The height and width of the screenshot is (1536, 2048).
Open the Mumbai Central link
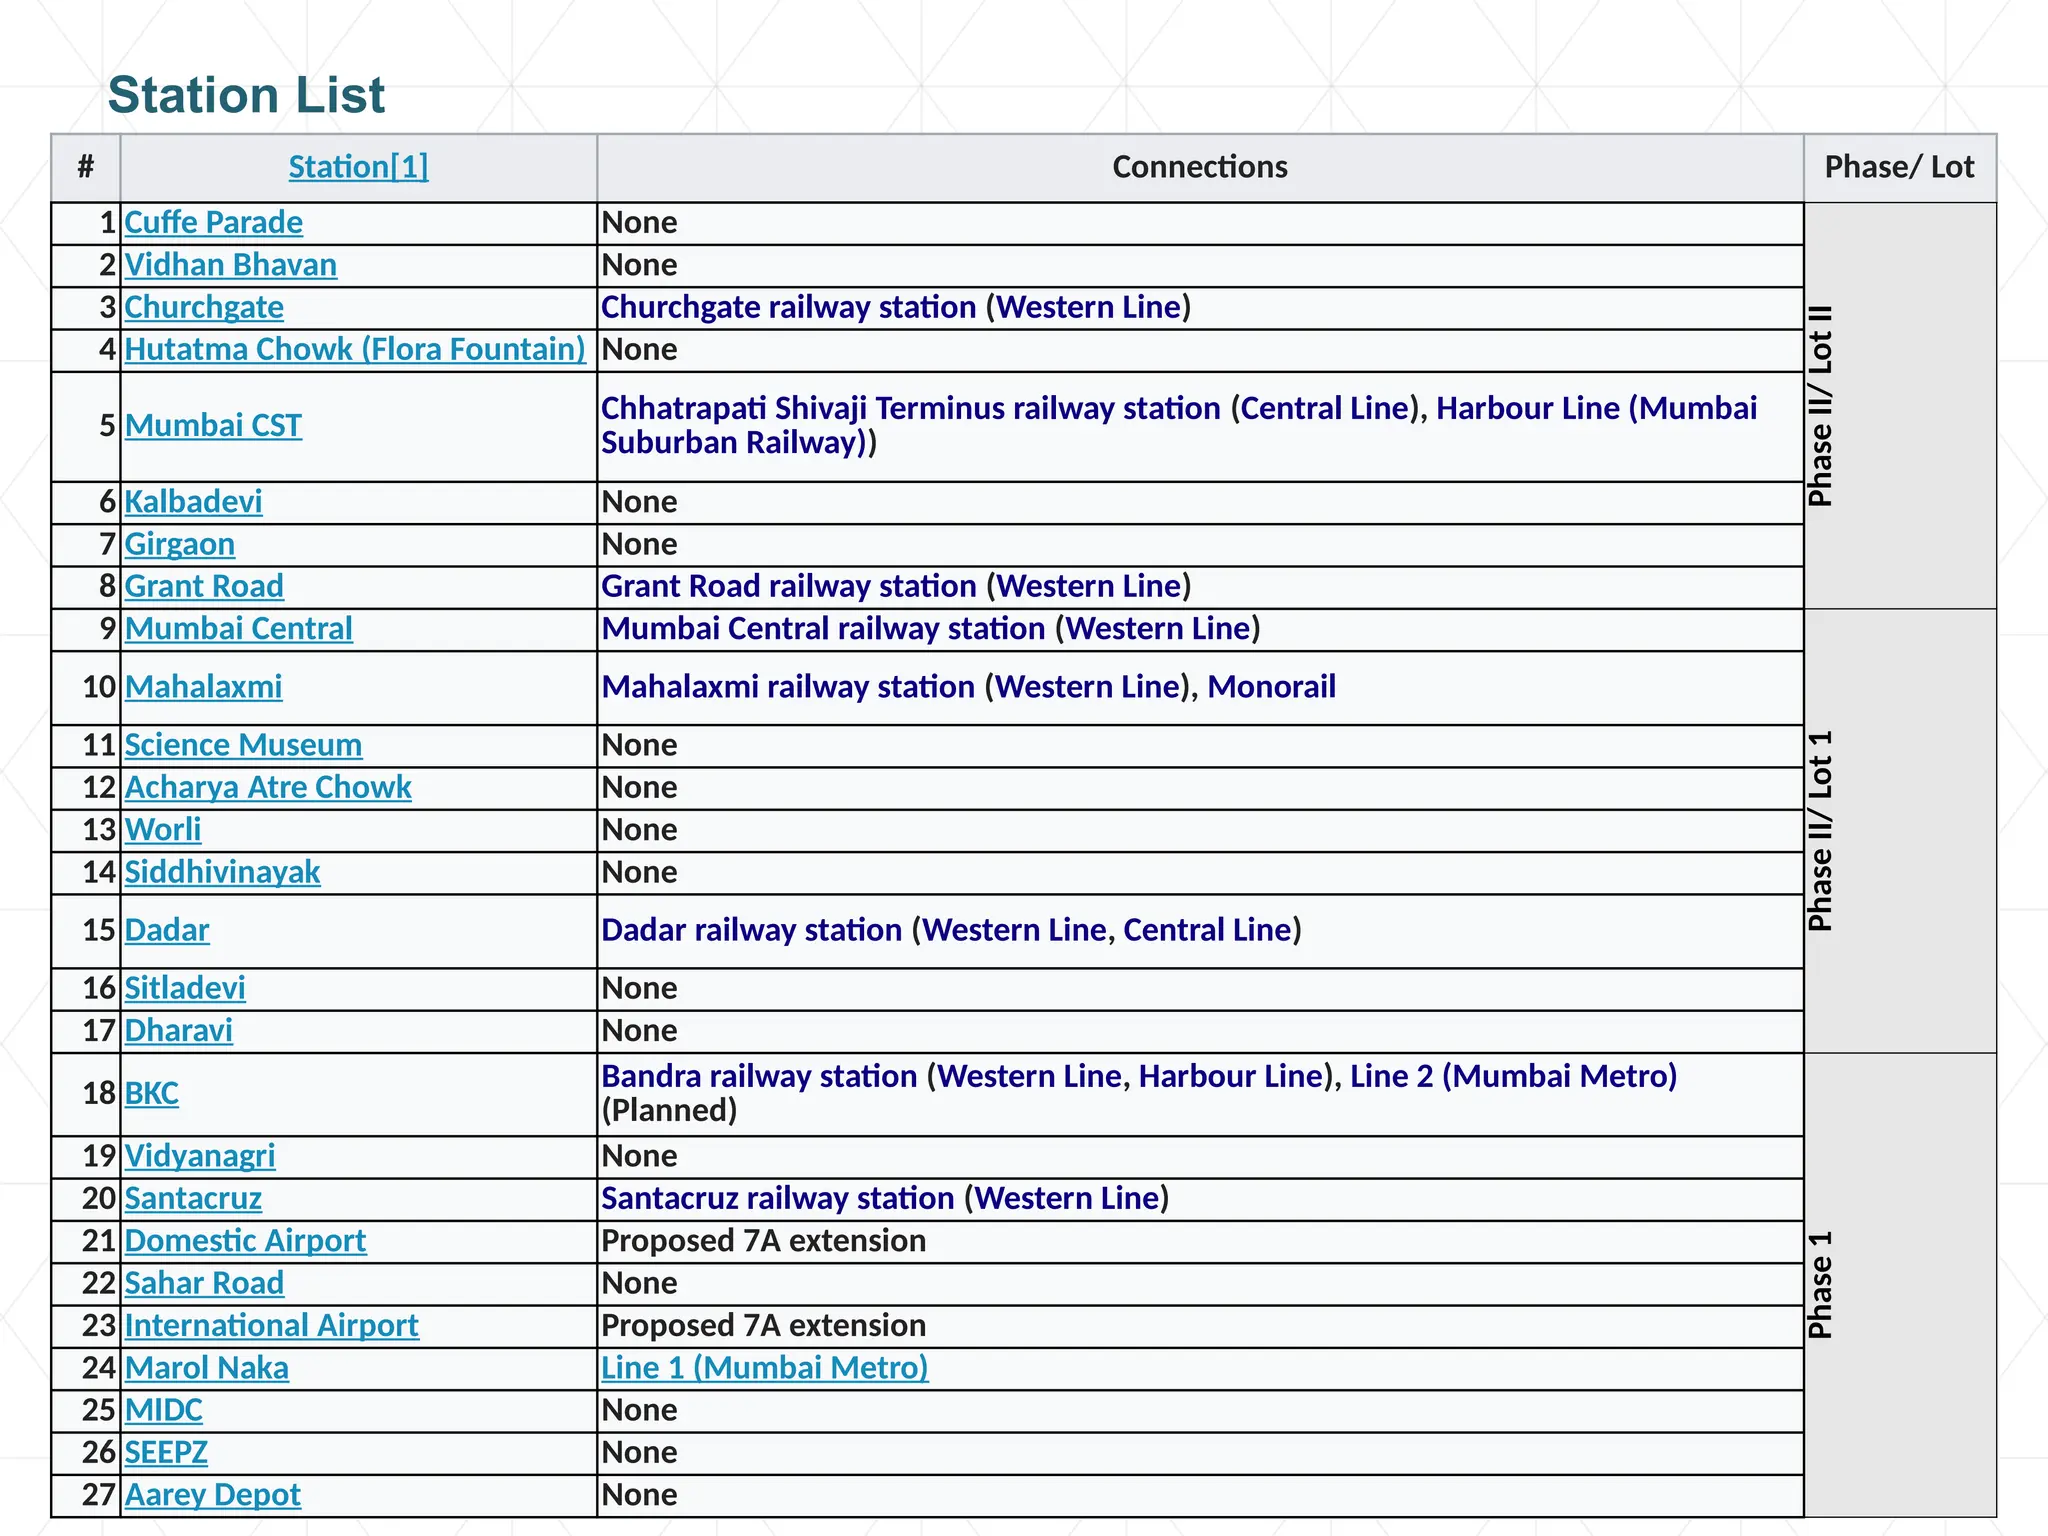click(x=239, y=629)
